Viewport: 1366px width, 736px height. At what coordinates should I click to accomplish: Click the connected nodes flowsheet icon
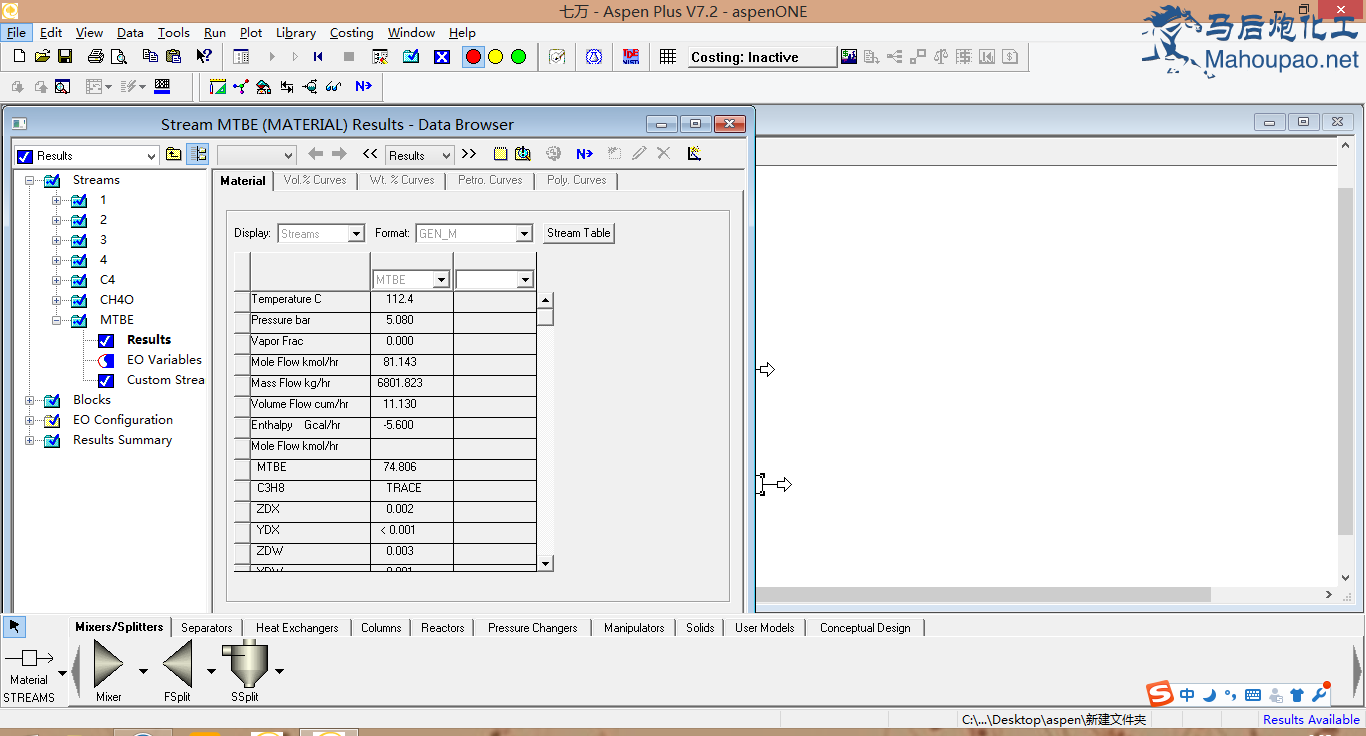pyautogui.click(x=240, y=86)
